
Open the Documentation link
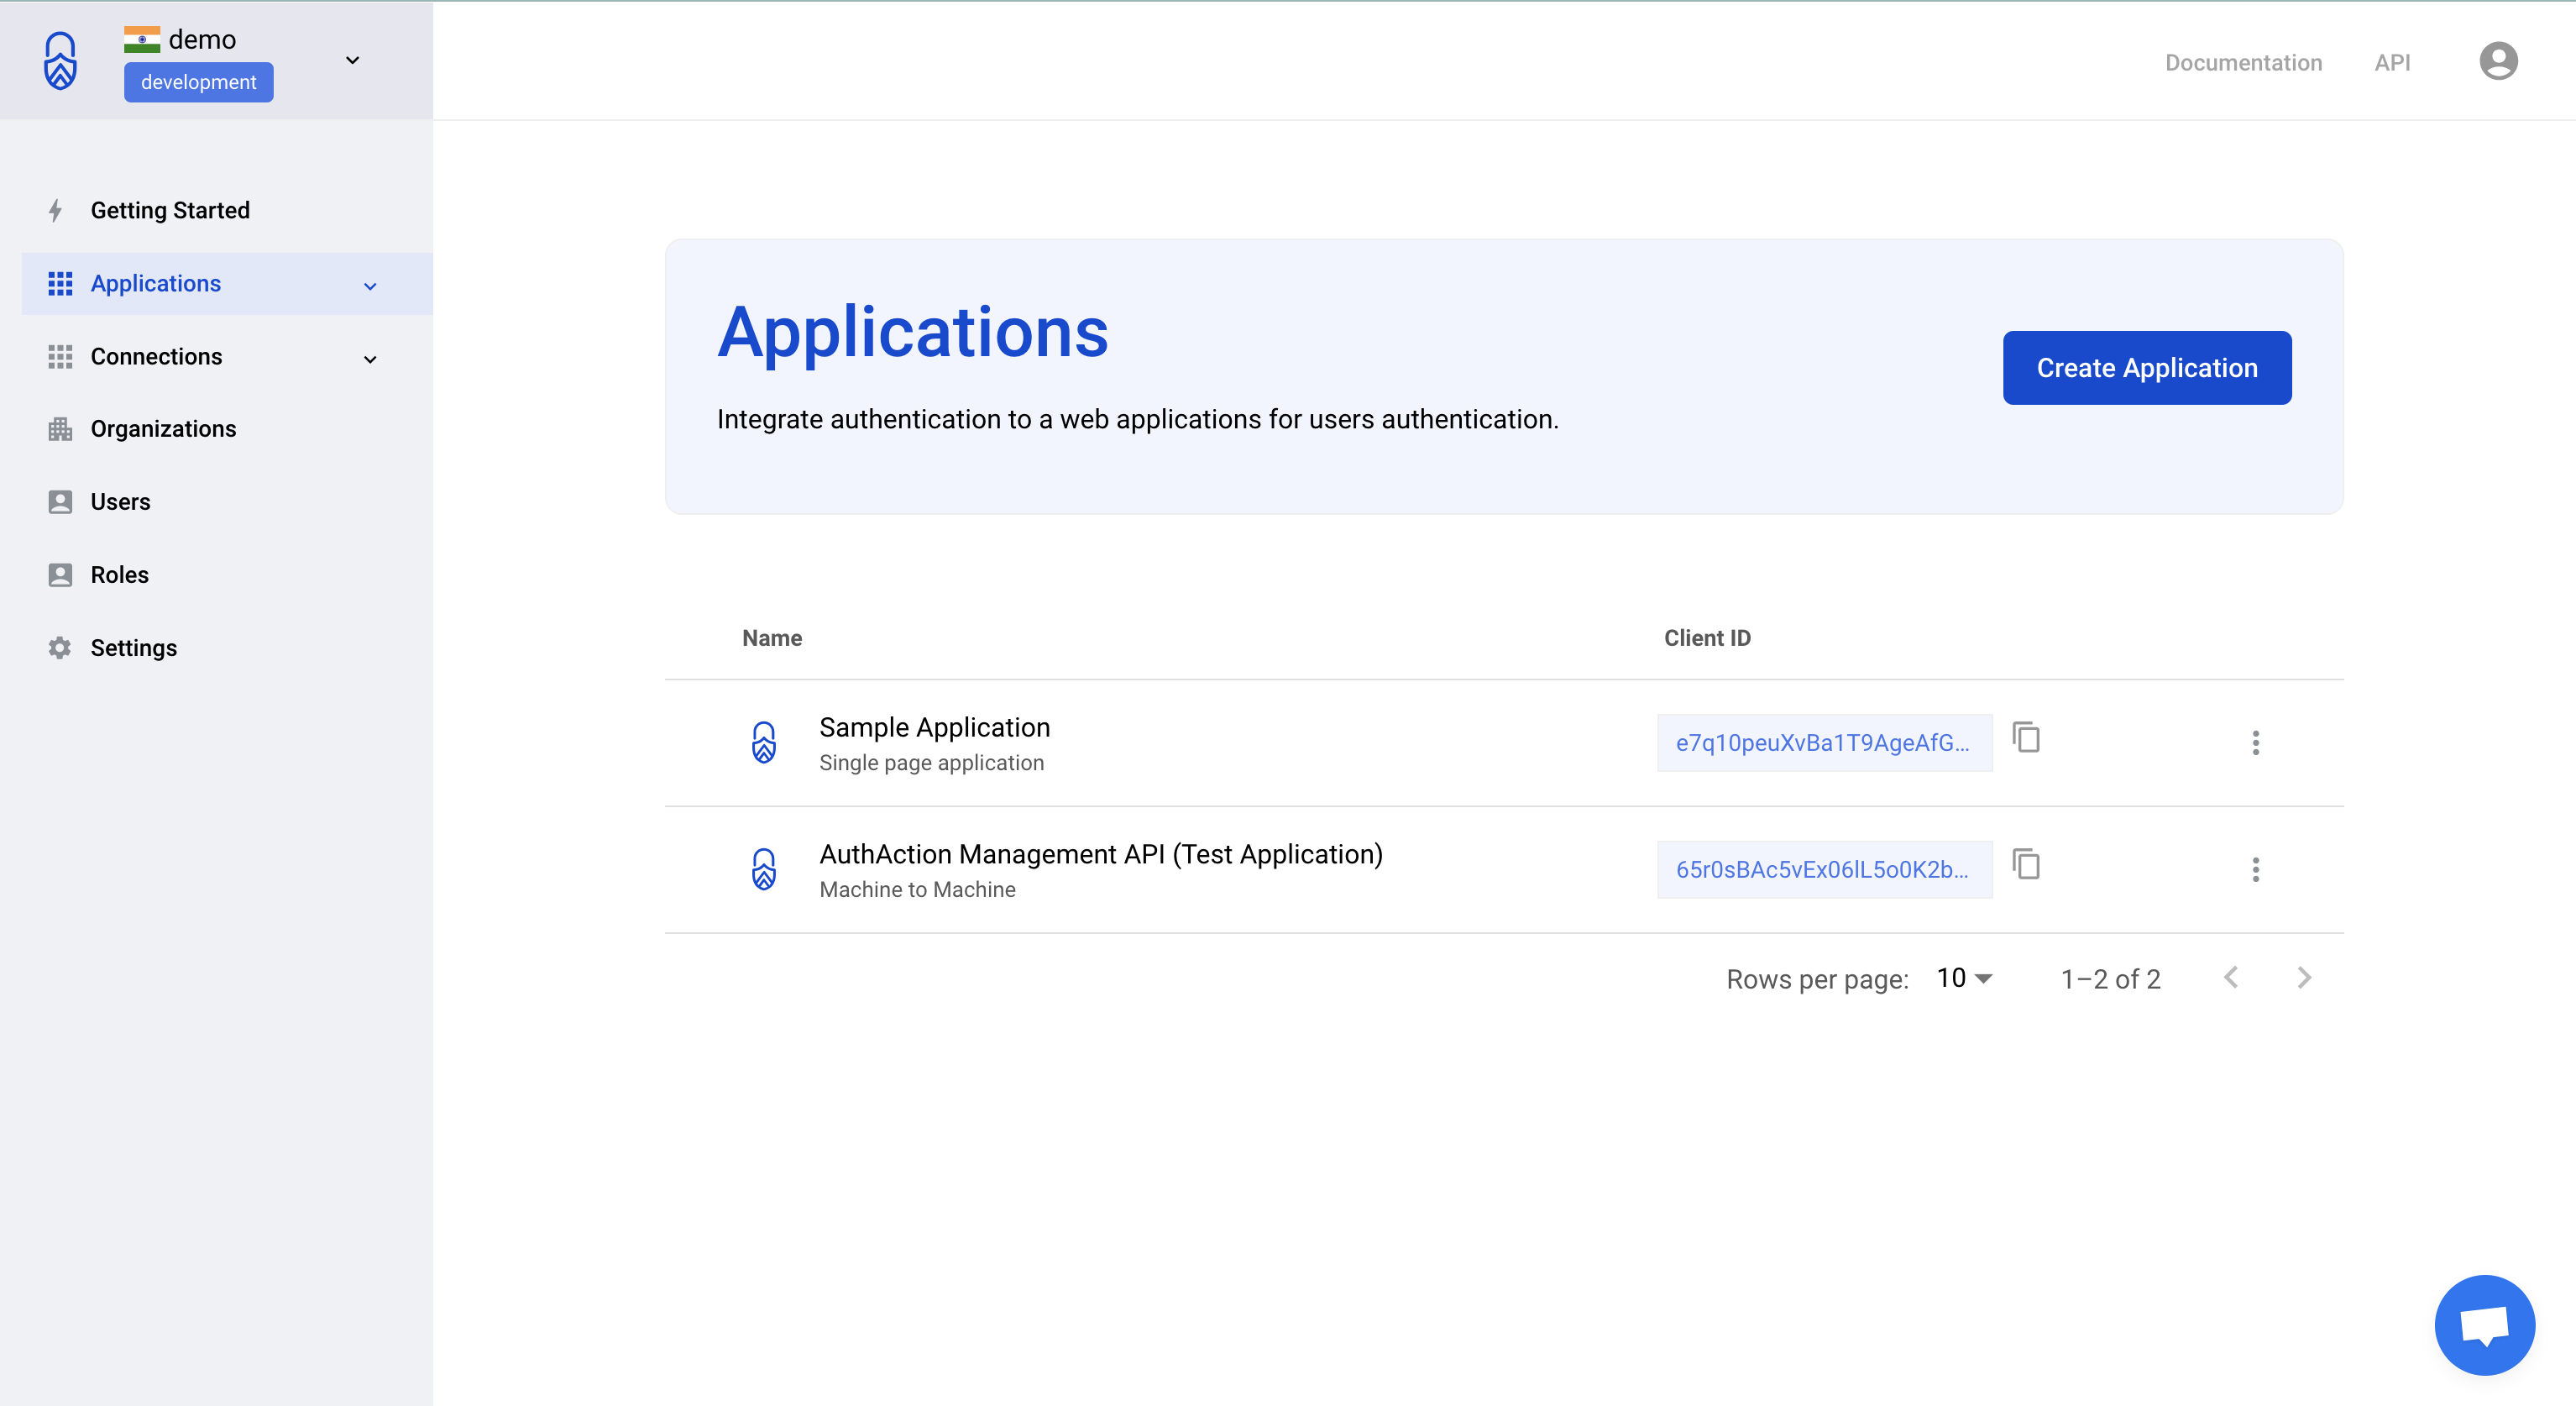tap(2243, 62)
